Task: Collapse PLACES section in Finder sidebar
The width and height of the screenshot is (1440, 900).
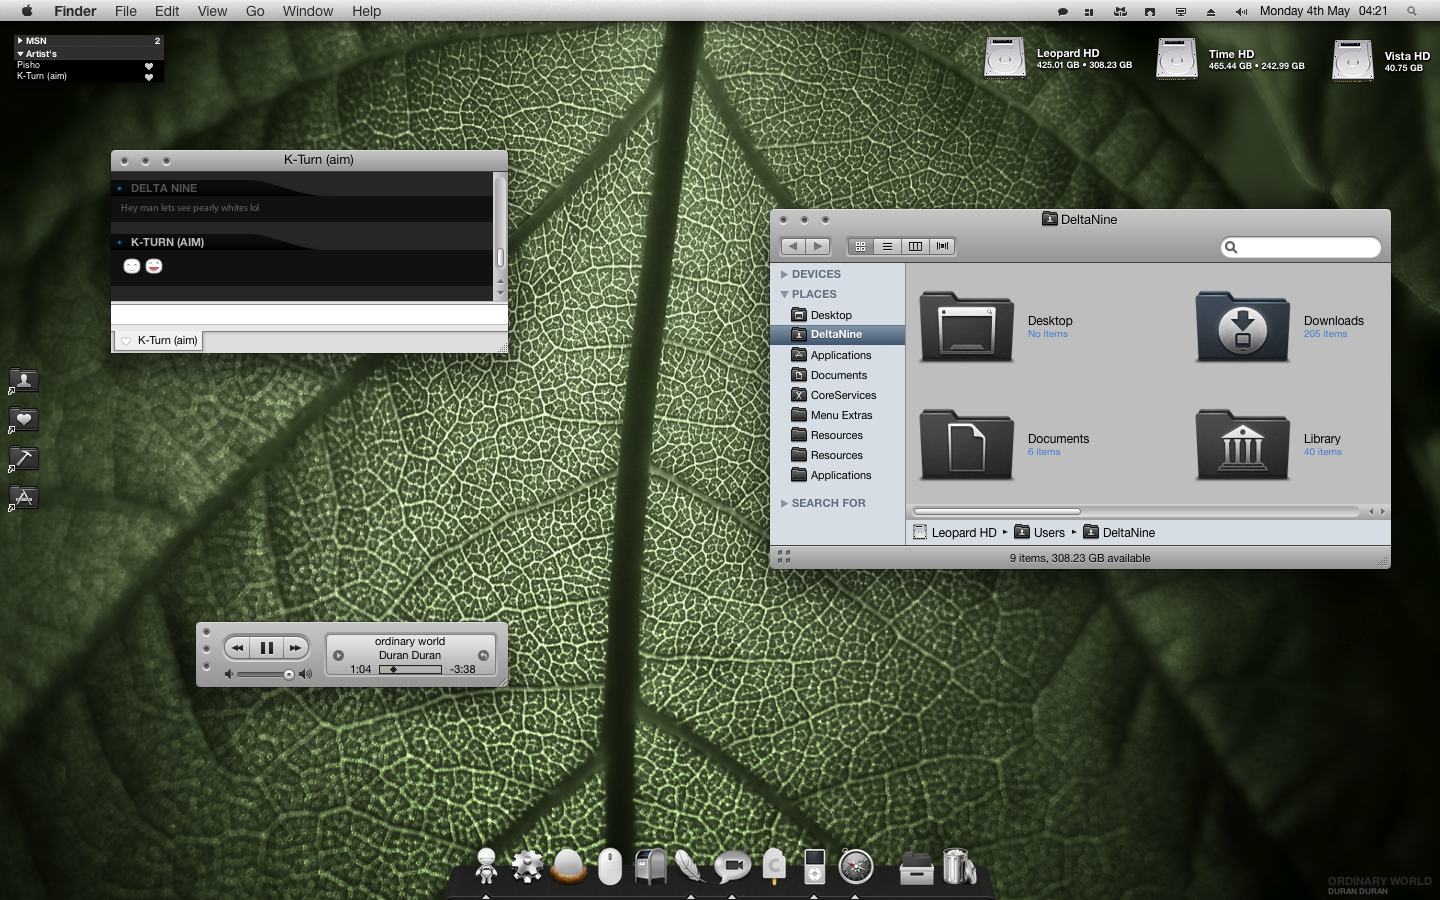Action: click(785, 294)
